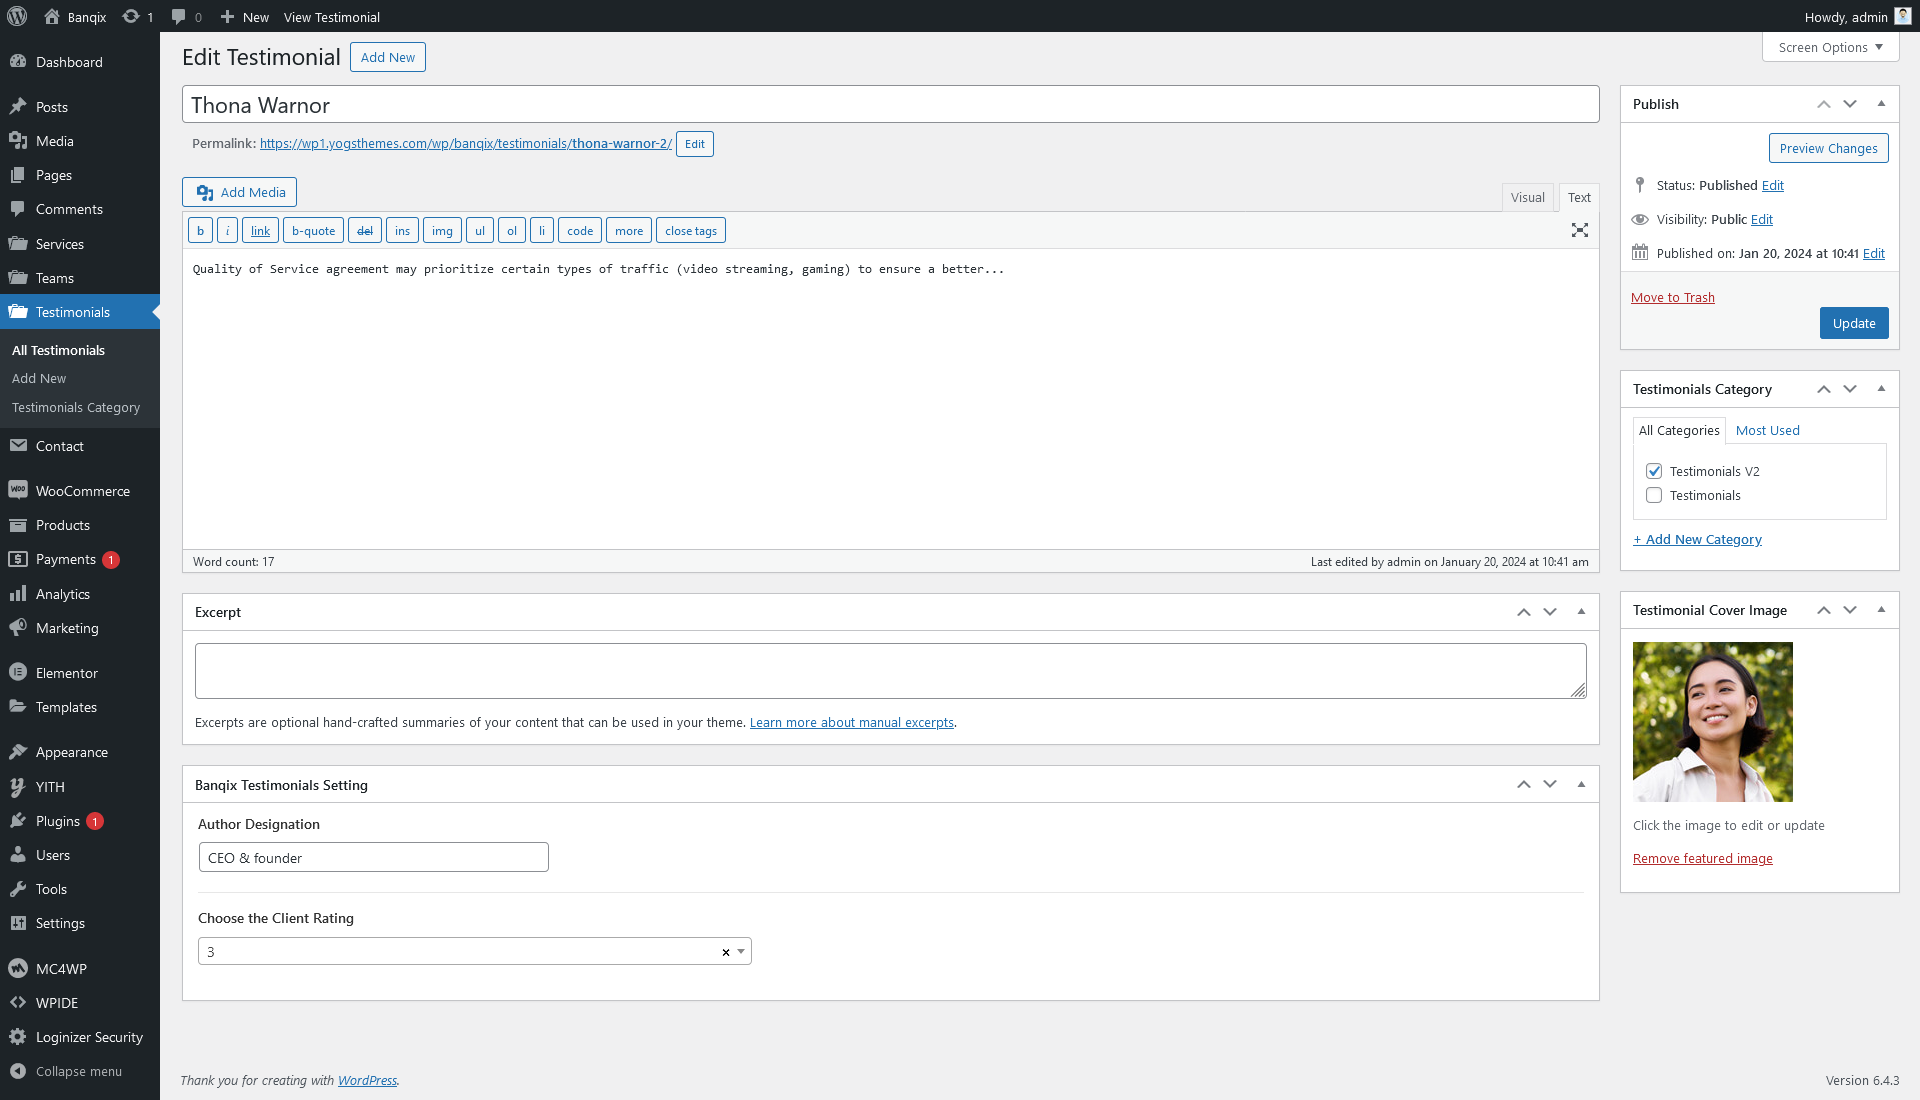Click the Author Designation input field
This screenshot has width=1920, height=1100.
pos(373,857)
